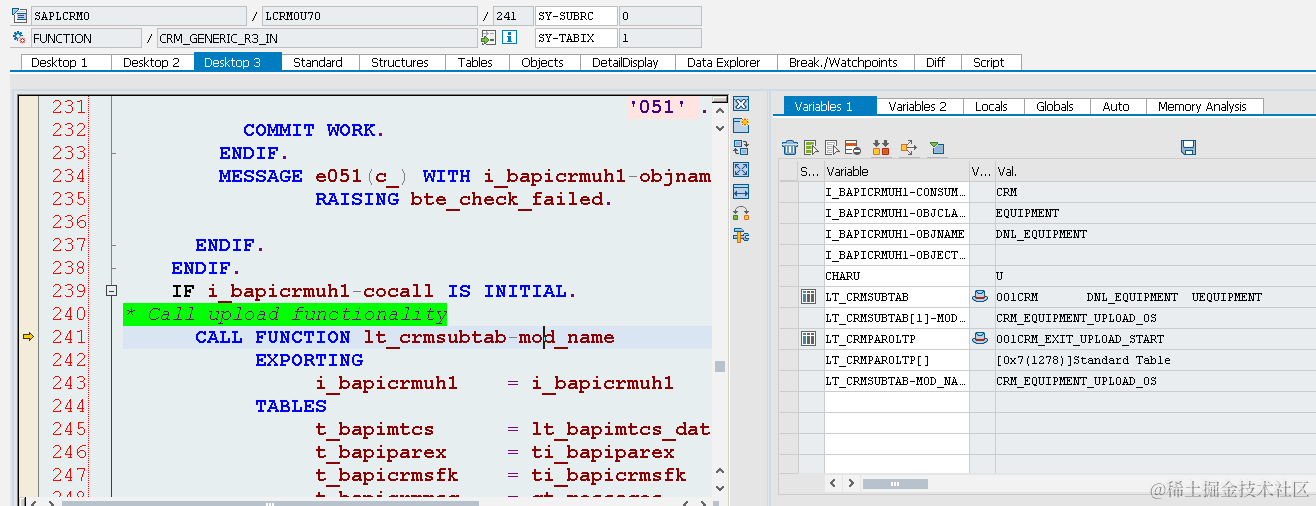Image resolution: width=1316 pixels, height=506 pixels.
Task: Click the table icon beside LT_CRMPAR0LTP
Action: coord(809,339)
